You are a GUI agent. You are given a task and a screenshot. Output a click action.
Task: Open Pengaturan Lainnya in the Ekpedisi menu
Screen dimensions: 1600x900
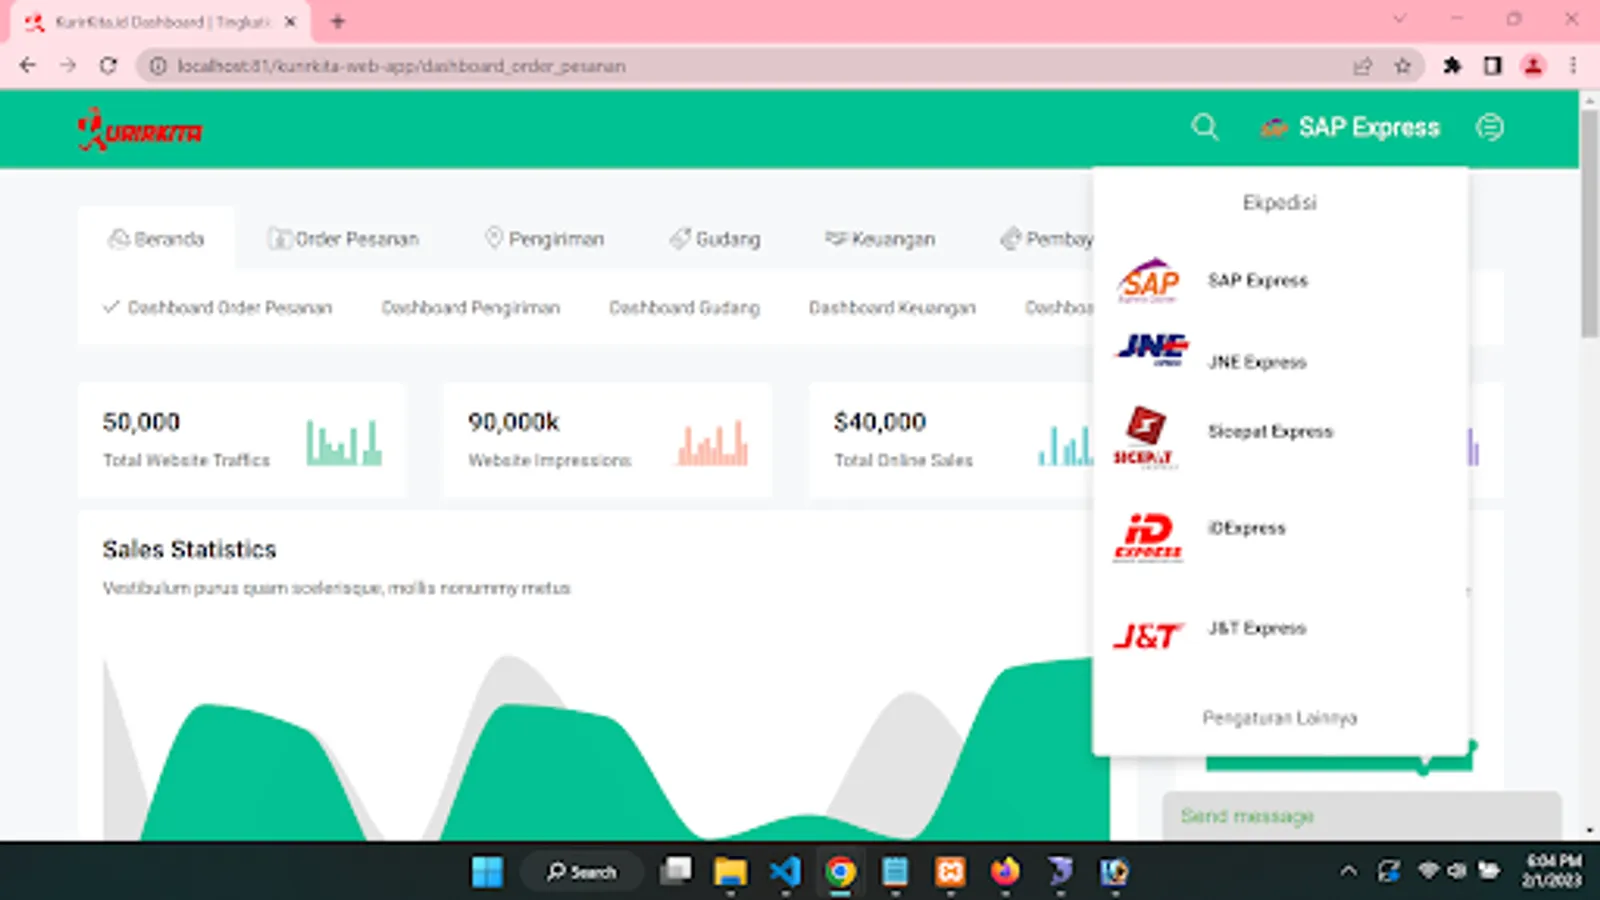pos(1280,718)
